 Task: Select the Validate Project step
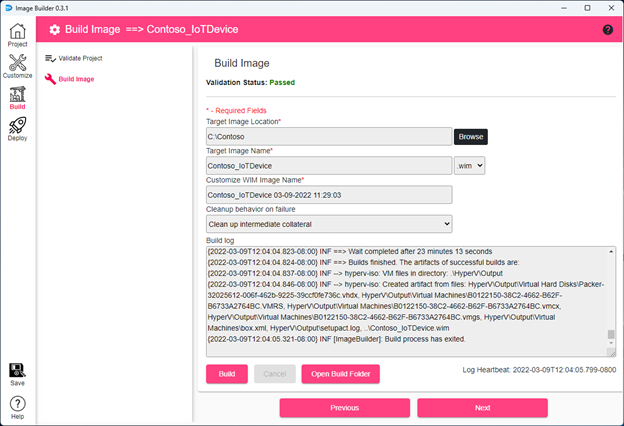pos(74,59)
